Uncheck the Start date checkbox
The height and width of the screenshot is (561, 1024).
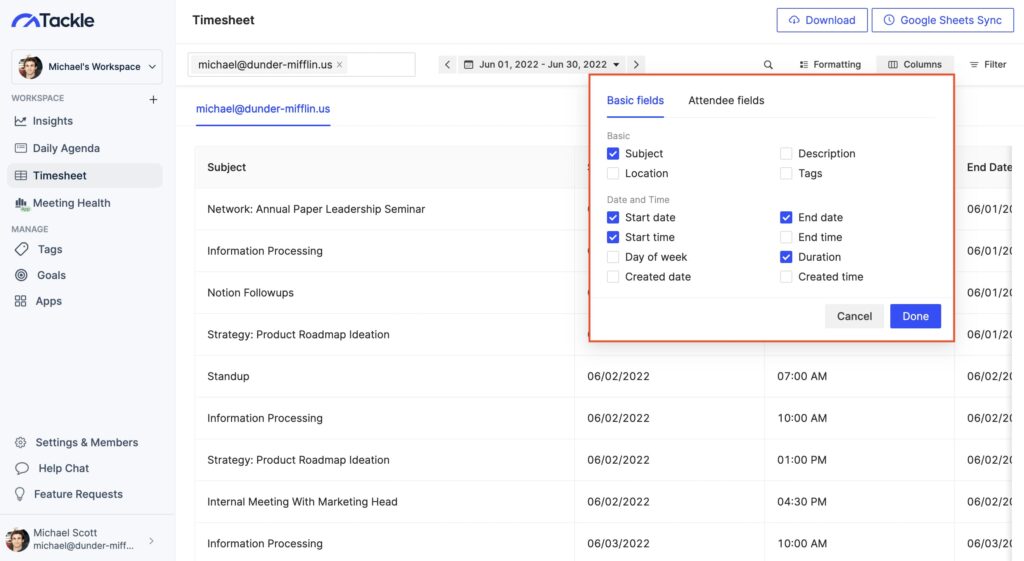(x=613, y=217)
